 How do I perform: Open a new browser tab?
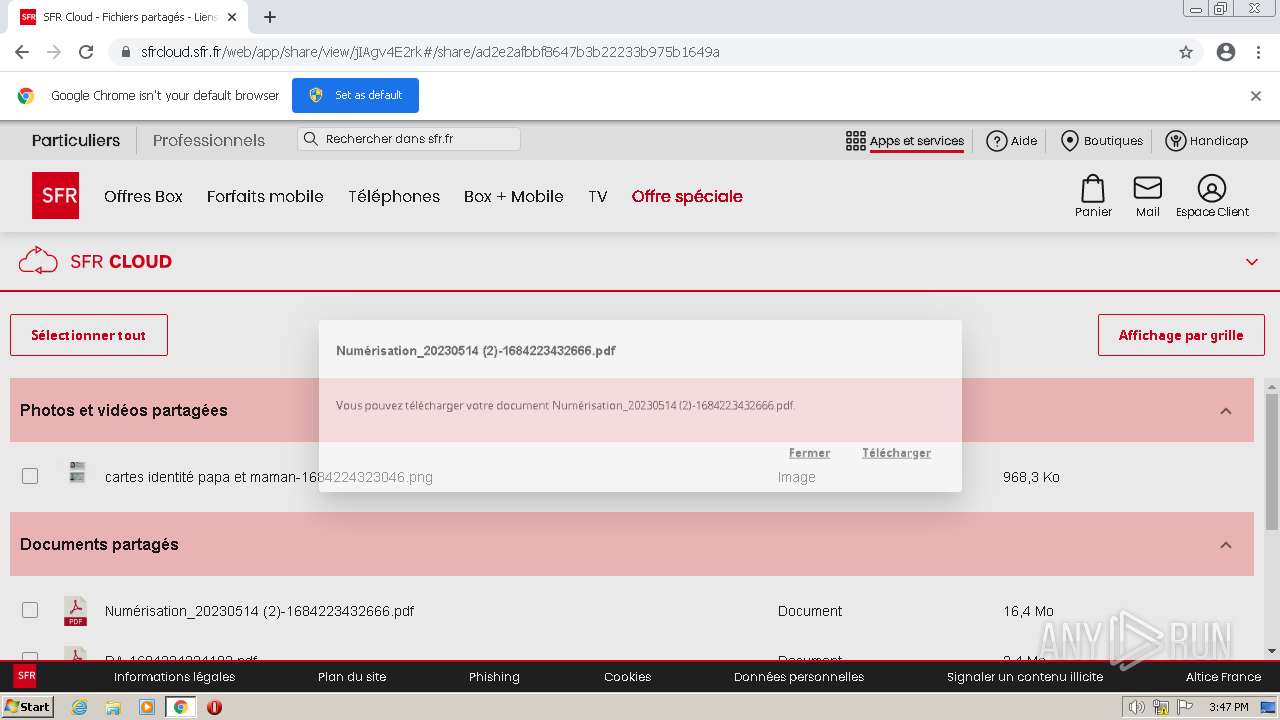coord(270,17)
